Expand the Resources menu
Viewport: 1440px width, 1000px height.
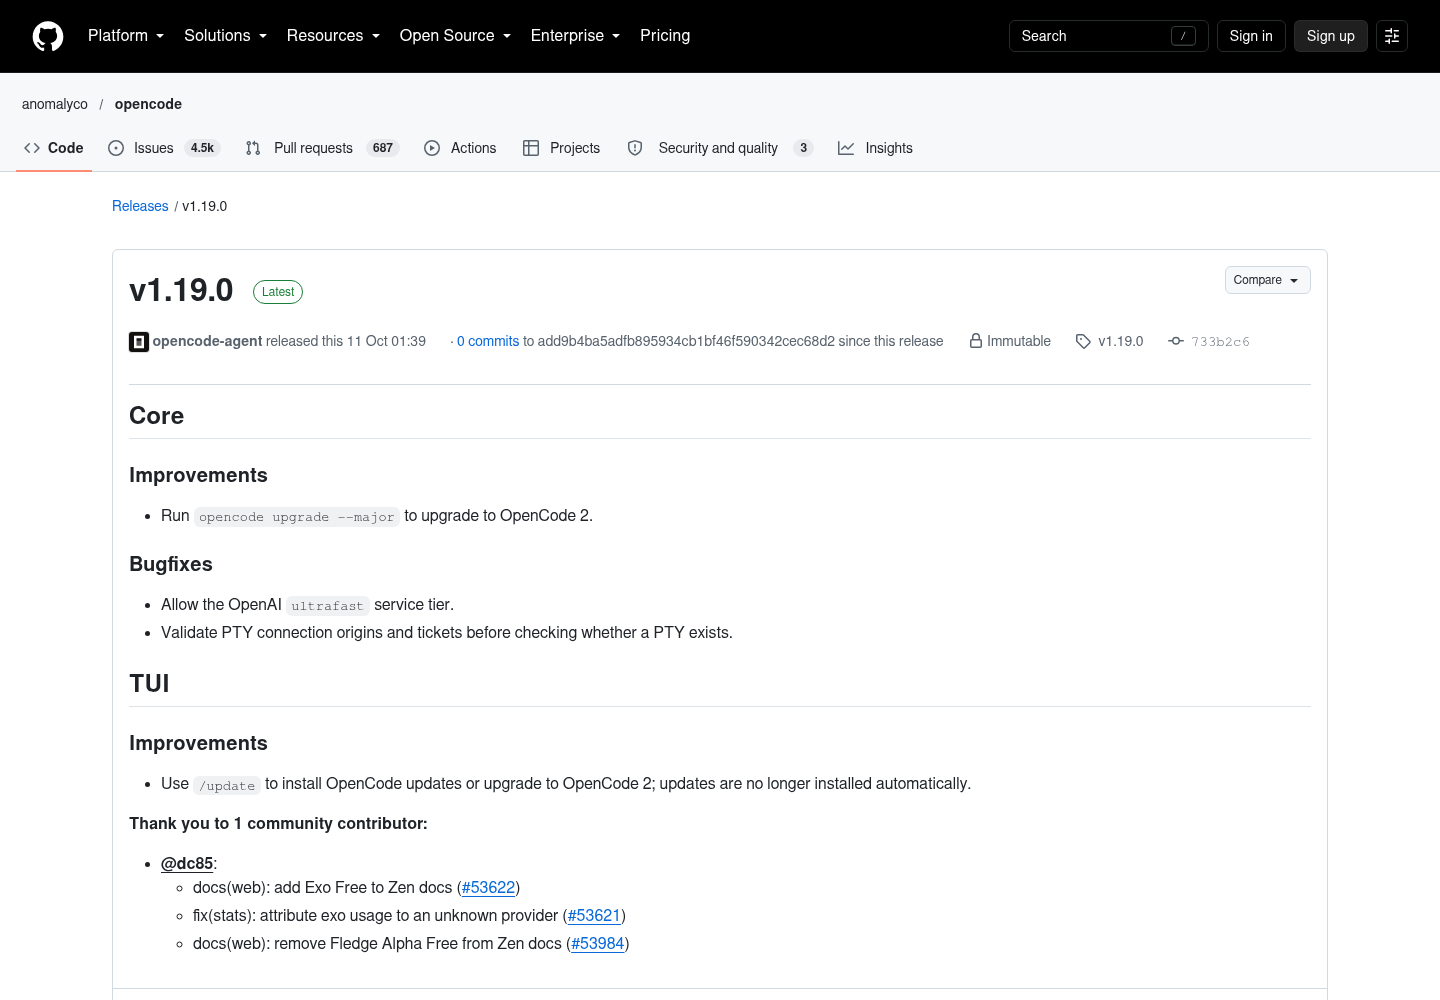tap(333, 36)
